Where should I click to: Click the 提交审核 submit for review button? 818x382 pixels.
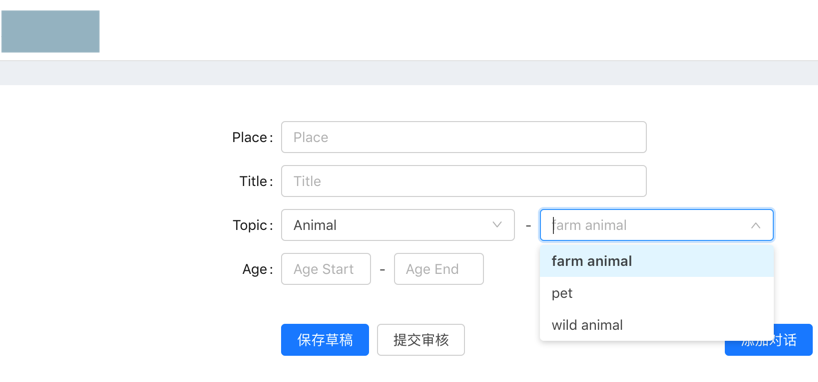pos(420,340)
